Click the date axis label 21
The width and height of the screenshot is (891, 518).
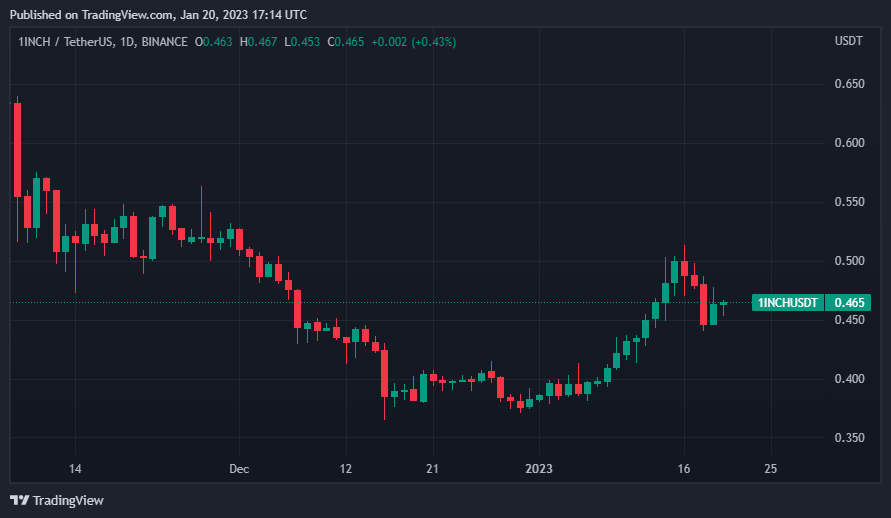[432, 469]
